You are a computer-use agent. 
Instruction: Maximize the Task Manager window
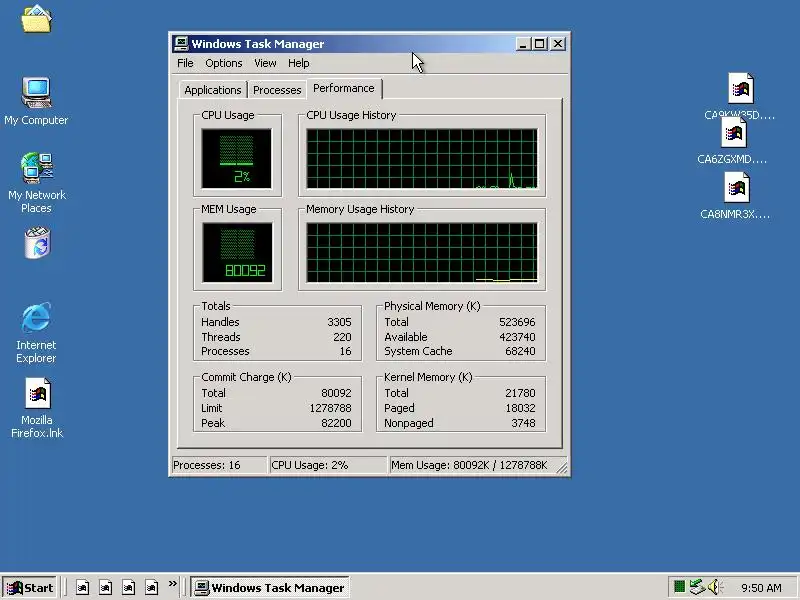click(540, 44)
